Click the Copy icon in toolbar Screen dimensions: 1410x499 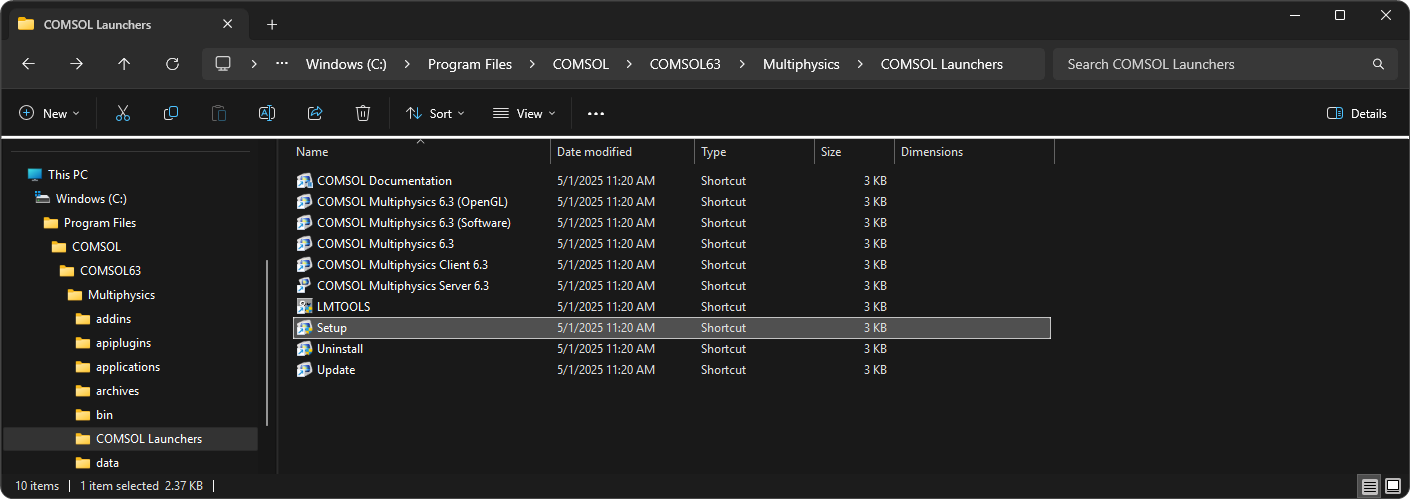click(x=171, y=114)
